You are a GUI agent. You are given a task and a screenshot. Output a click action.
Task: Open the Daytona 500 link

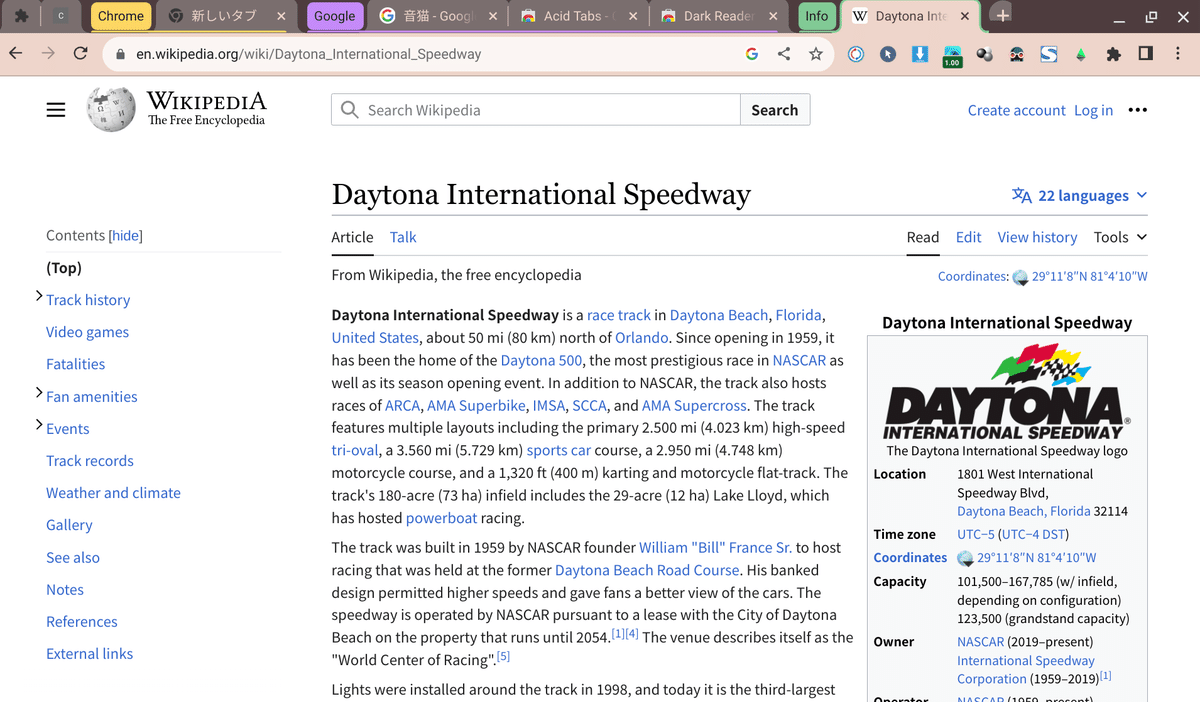[542, 360]
